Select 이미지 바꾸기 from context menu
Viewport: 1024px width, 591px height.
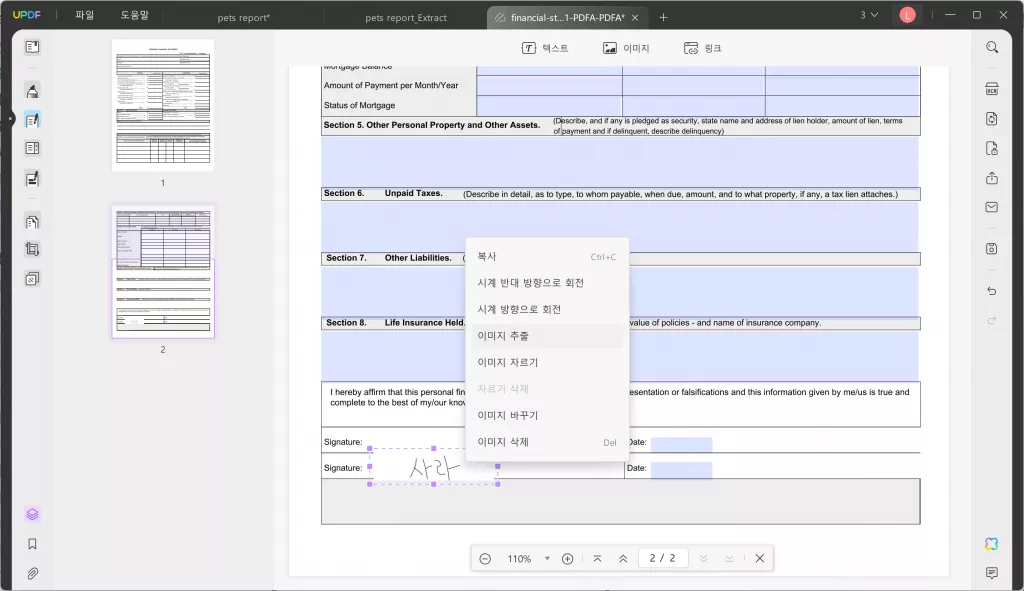(x=547, y=415)
